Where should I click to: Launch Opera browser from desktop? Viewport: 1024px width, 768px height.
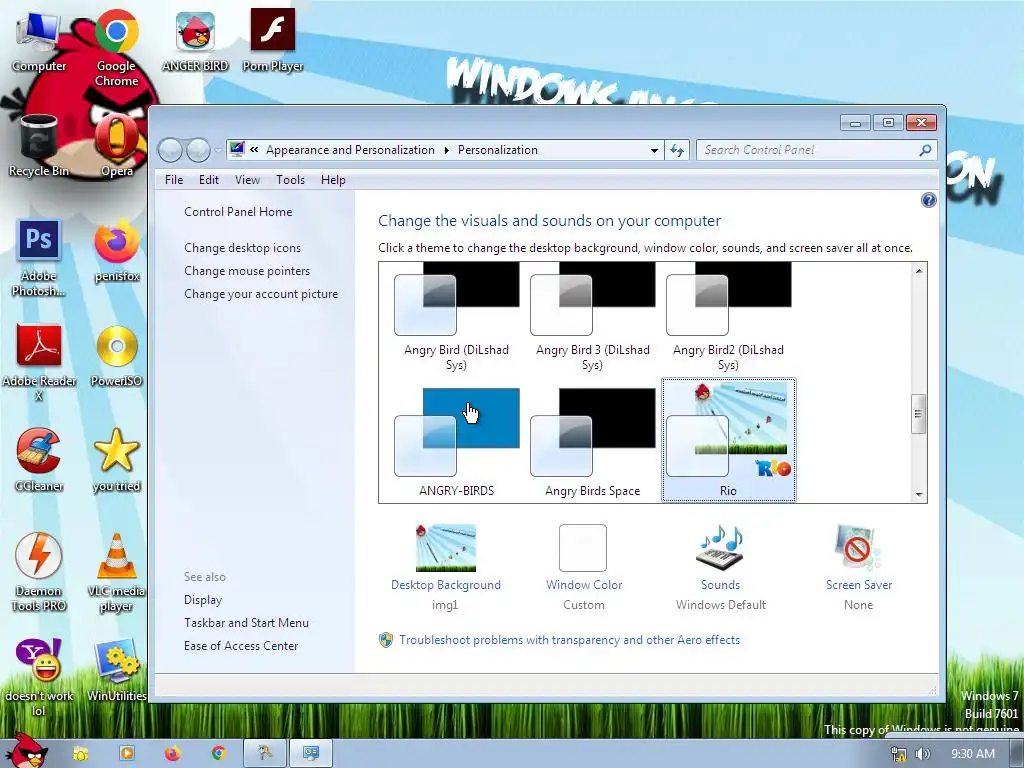tap(116, 146)
